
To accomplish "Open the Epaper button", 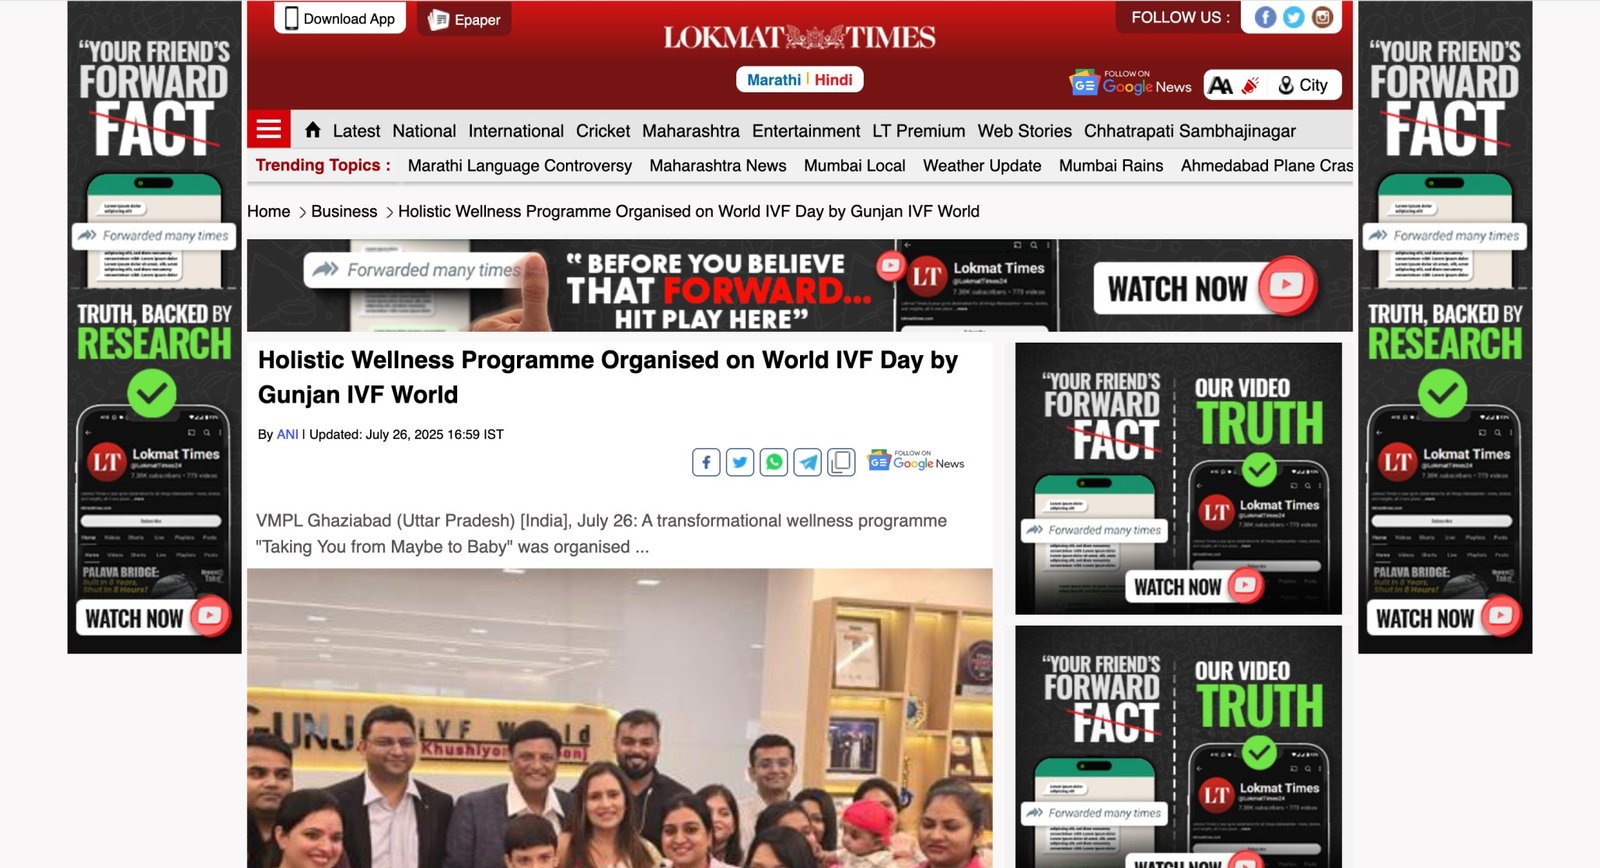I will coord(465,19).
